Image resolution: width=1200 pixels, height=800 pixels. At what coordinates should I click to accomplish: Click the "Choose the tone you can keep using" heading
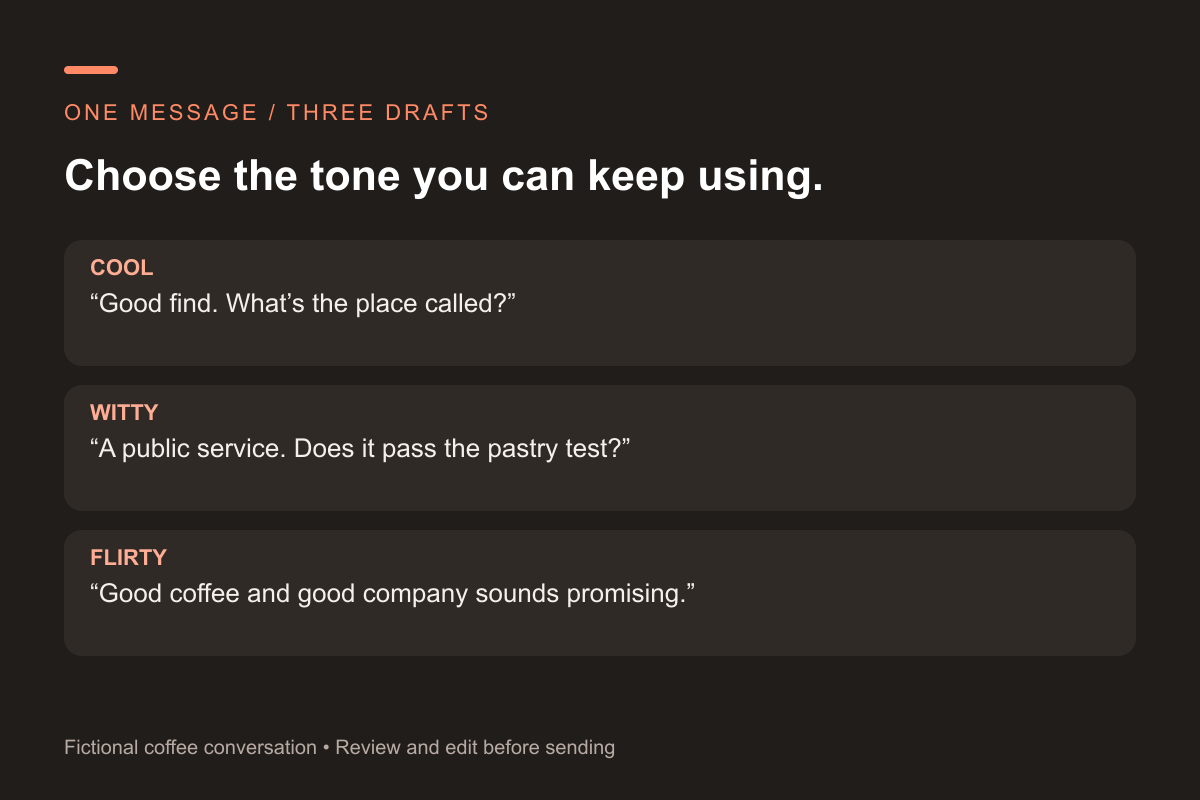point(444,176)
